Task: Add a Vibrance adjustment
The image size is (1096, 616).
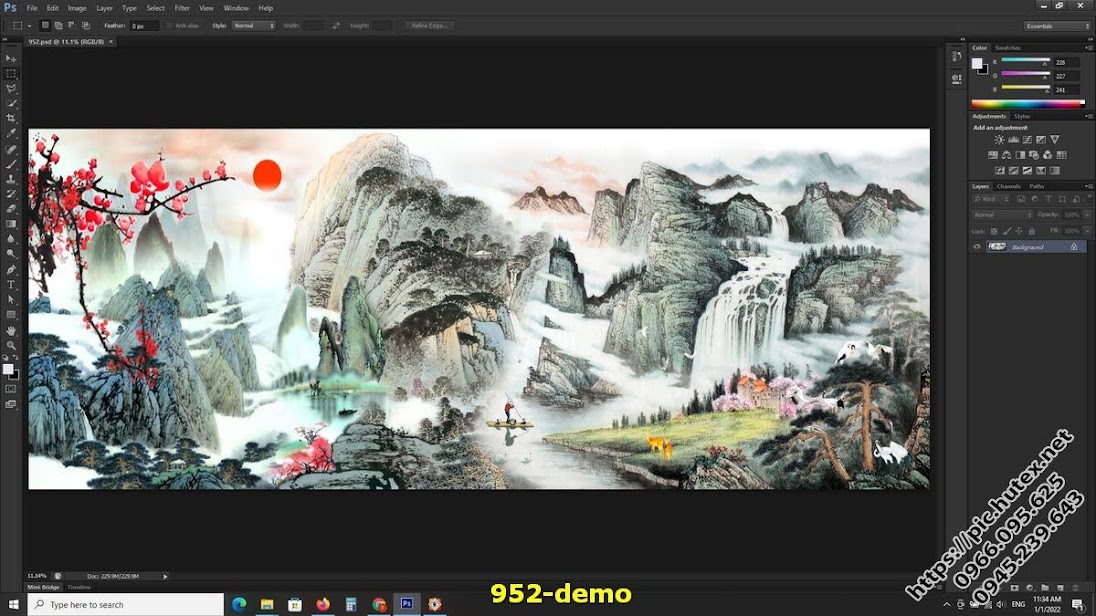Action: (x=1055, y=140)
